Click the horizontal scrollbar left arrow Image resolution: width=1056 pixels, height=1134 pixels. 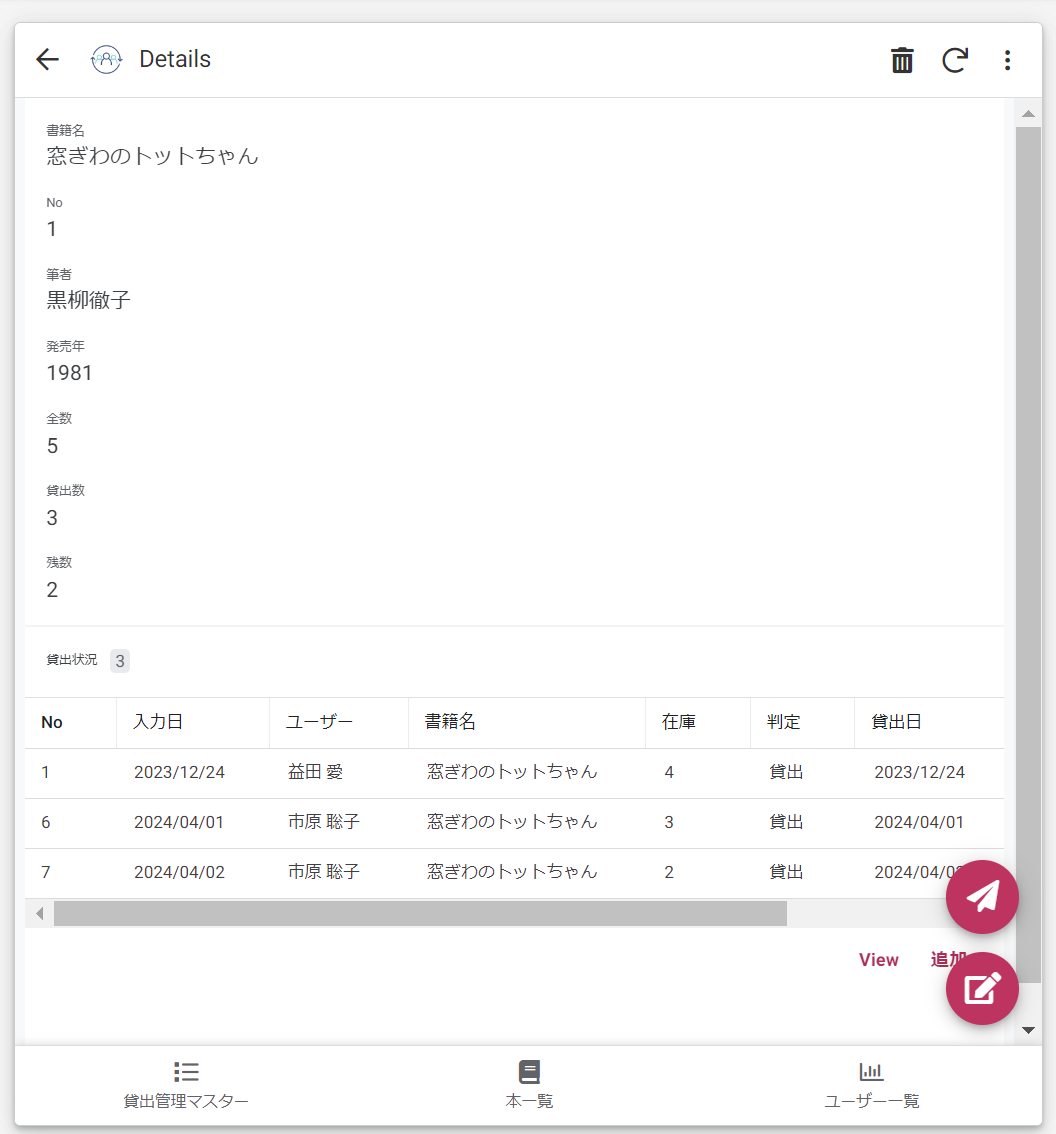pos(40,913)
